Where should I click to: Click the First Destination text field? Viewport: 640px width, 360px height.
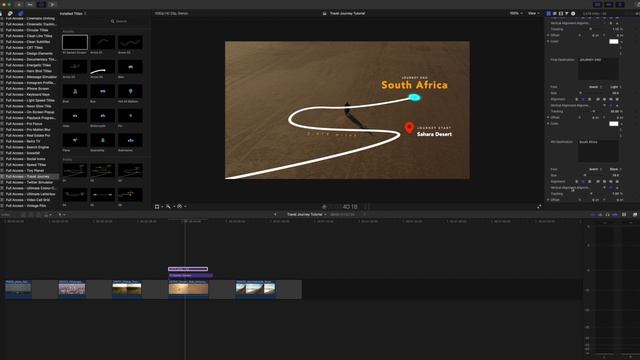pyautogui.click(x=598, y=69)
